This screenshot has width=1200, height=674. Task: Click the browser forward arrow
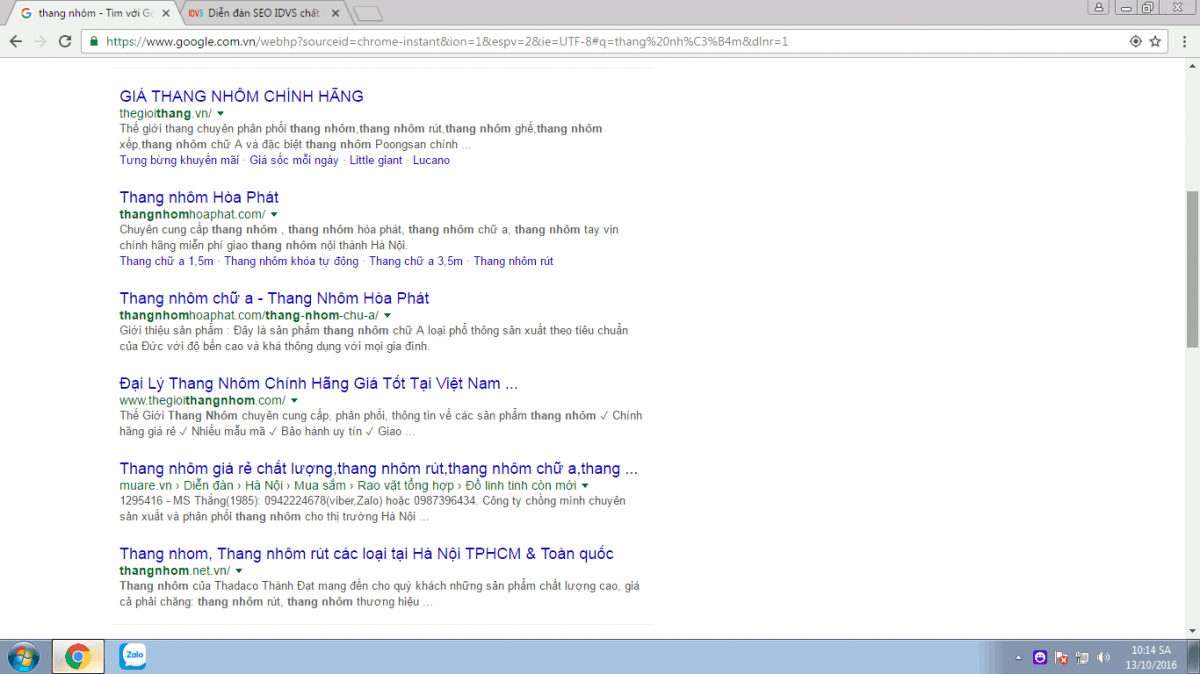point(40,41)
